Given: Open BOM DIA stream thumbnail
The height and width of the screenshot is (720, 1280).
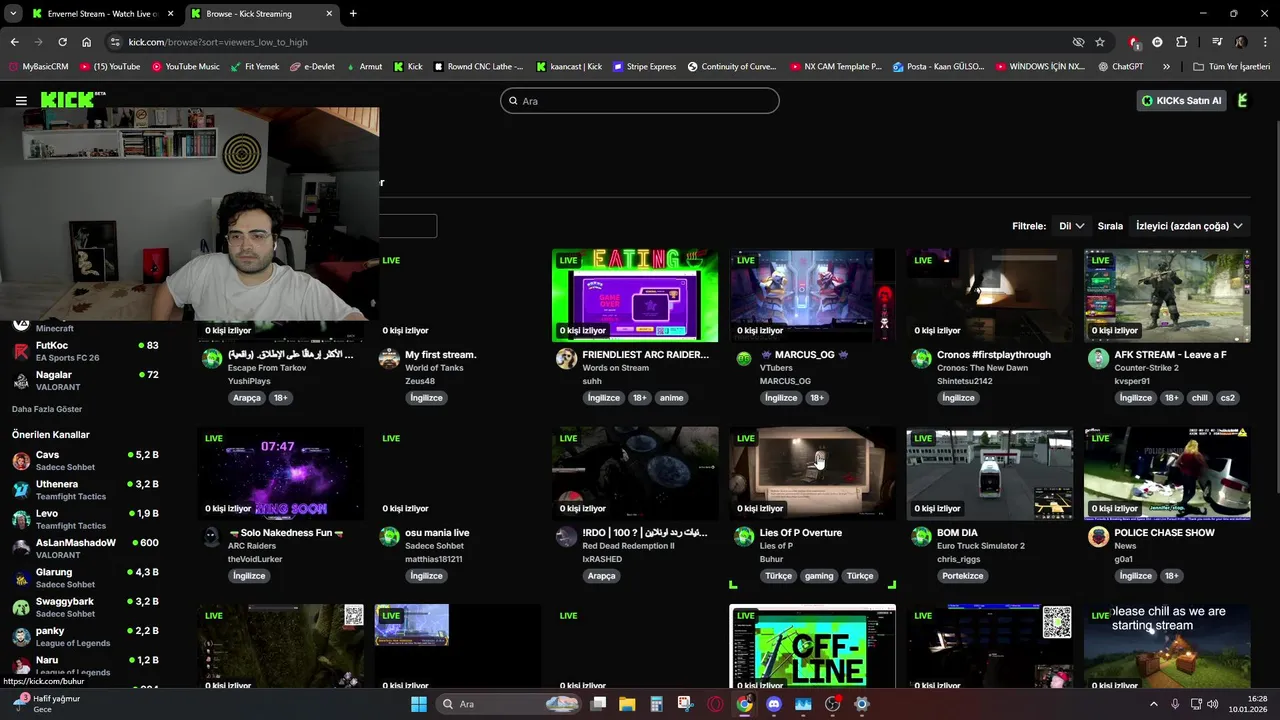Looking at the screenshot, I should [990, 473].
